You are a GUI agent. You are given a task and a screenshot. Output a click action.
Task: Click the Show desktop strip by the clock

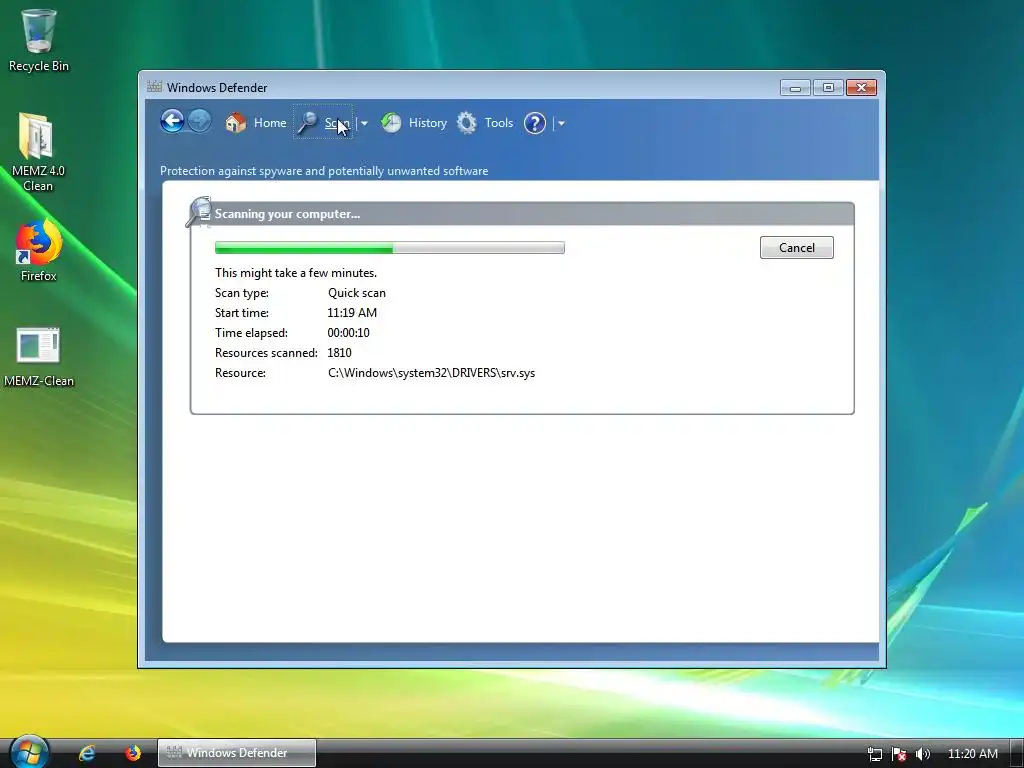pos(1017,753)
